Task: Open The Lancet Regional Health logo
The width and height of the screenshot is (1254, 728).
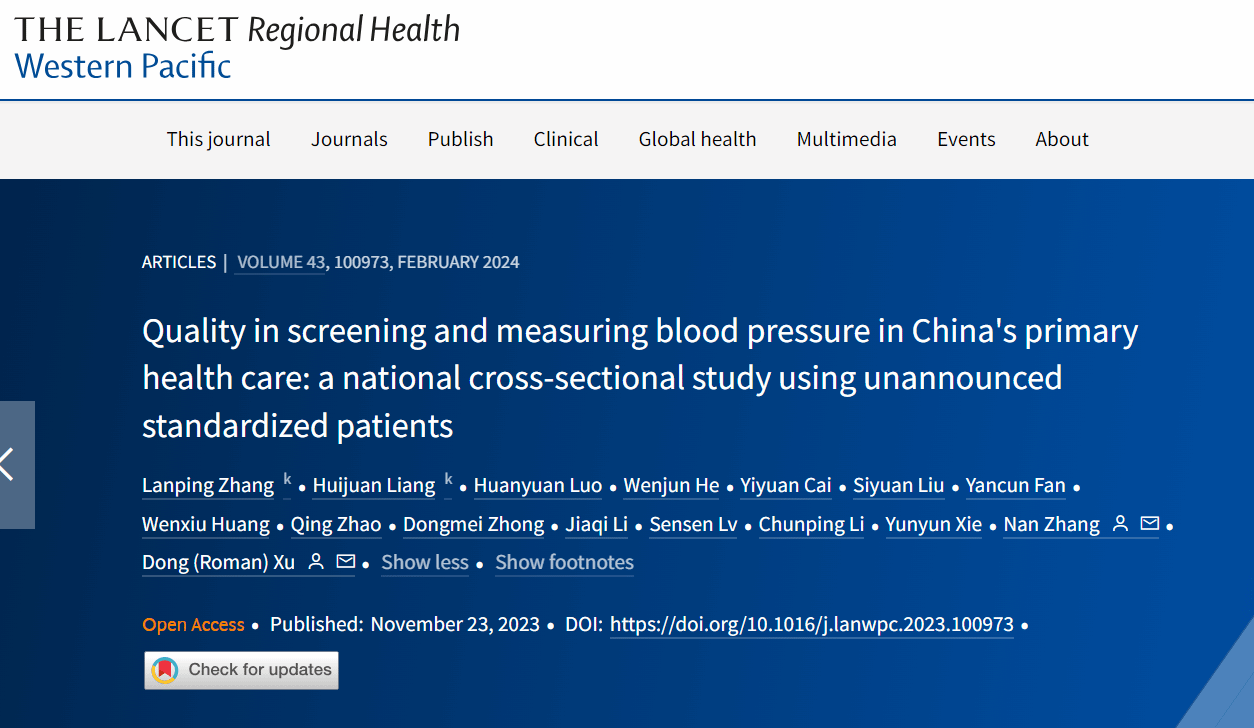Action: pyautogui.click(x=237, y=47)
